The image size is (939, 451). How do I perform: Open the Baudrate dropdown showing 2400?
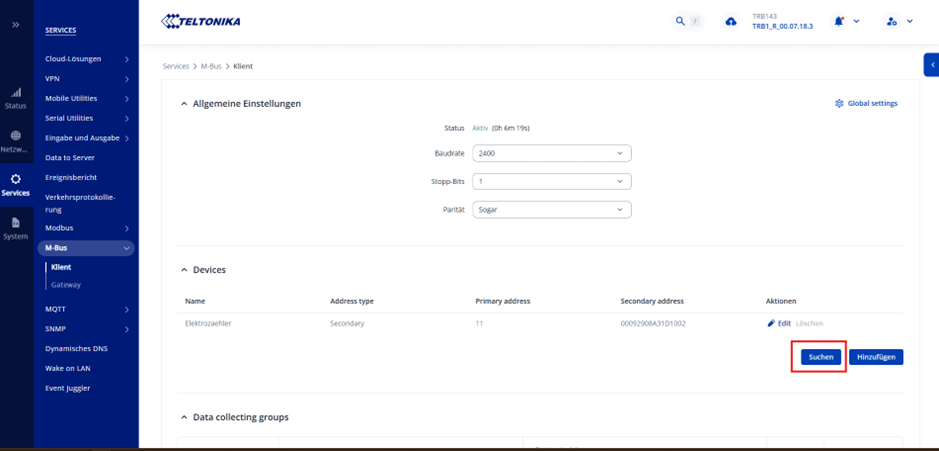click(x=552, y=153)
